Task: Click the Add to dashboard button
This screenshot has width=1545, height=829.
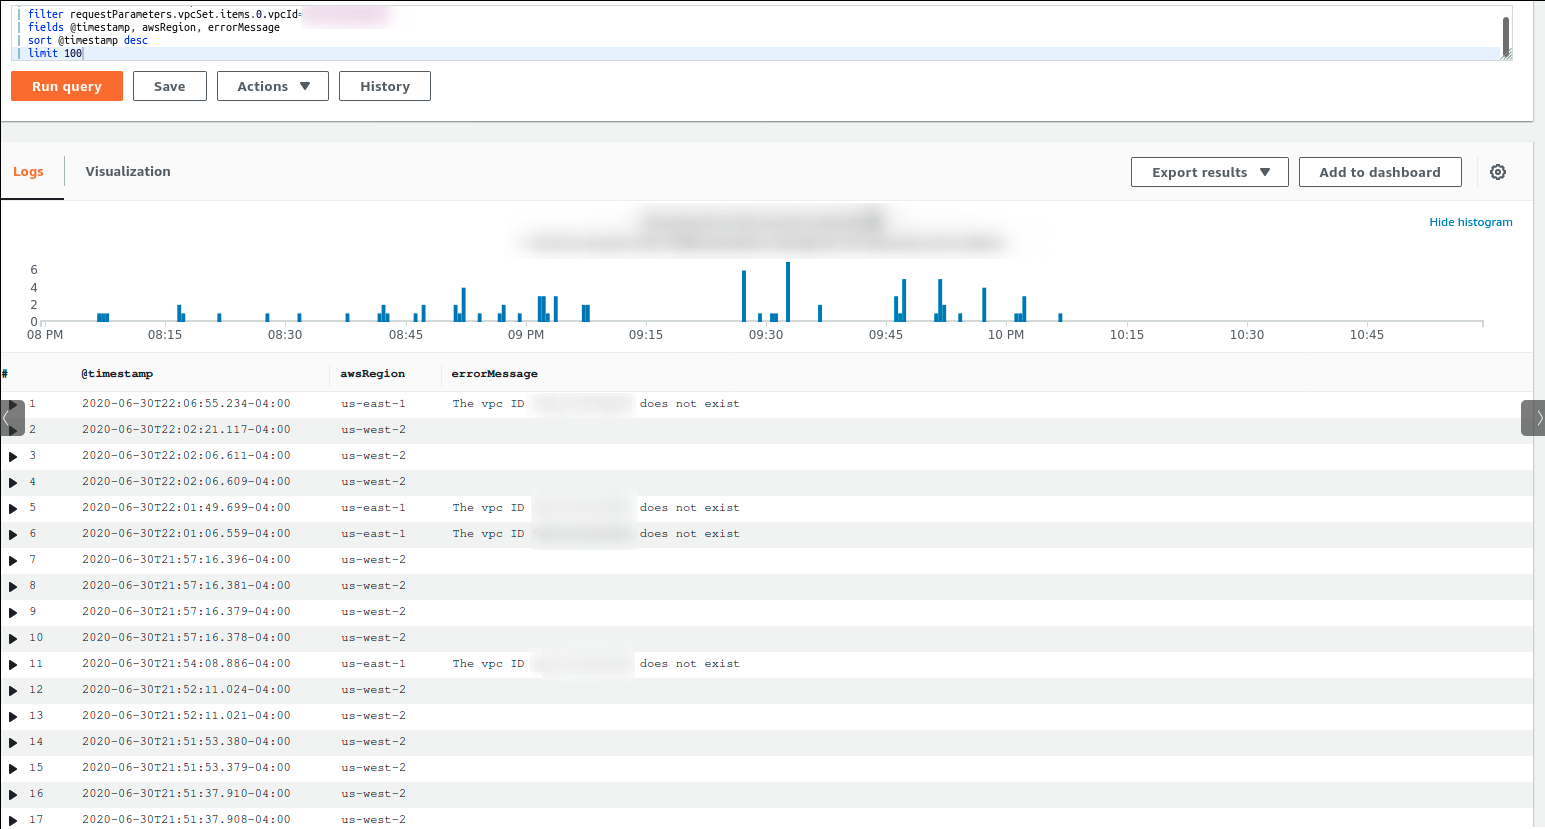Action: pos(1379,171)
